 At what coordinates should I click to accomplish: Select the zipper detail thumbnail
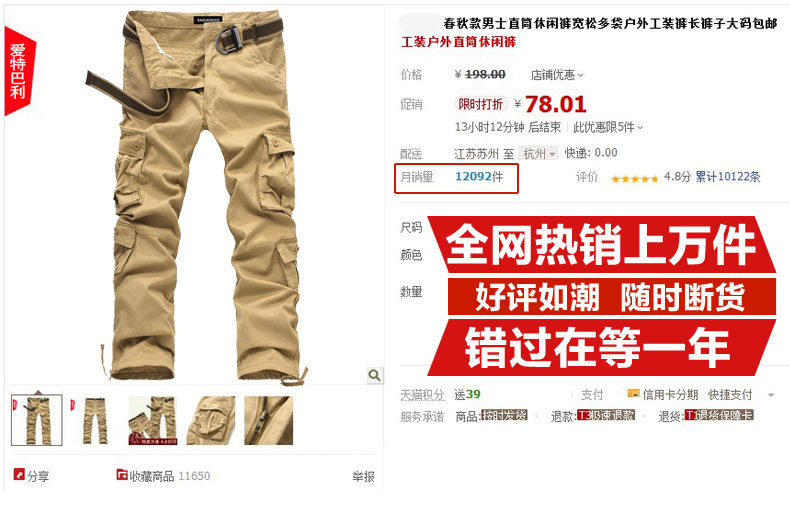tap(269, 420)
